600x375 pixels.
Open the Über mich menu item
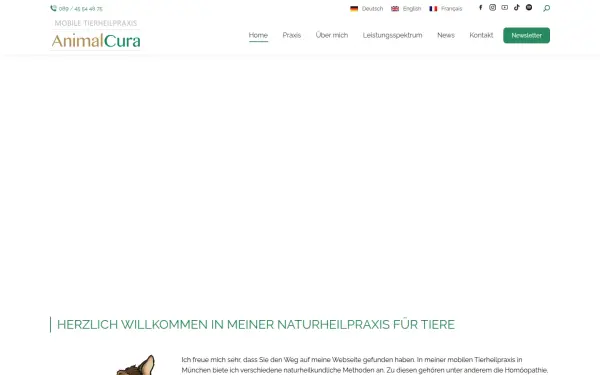[x=332, y=35]
